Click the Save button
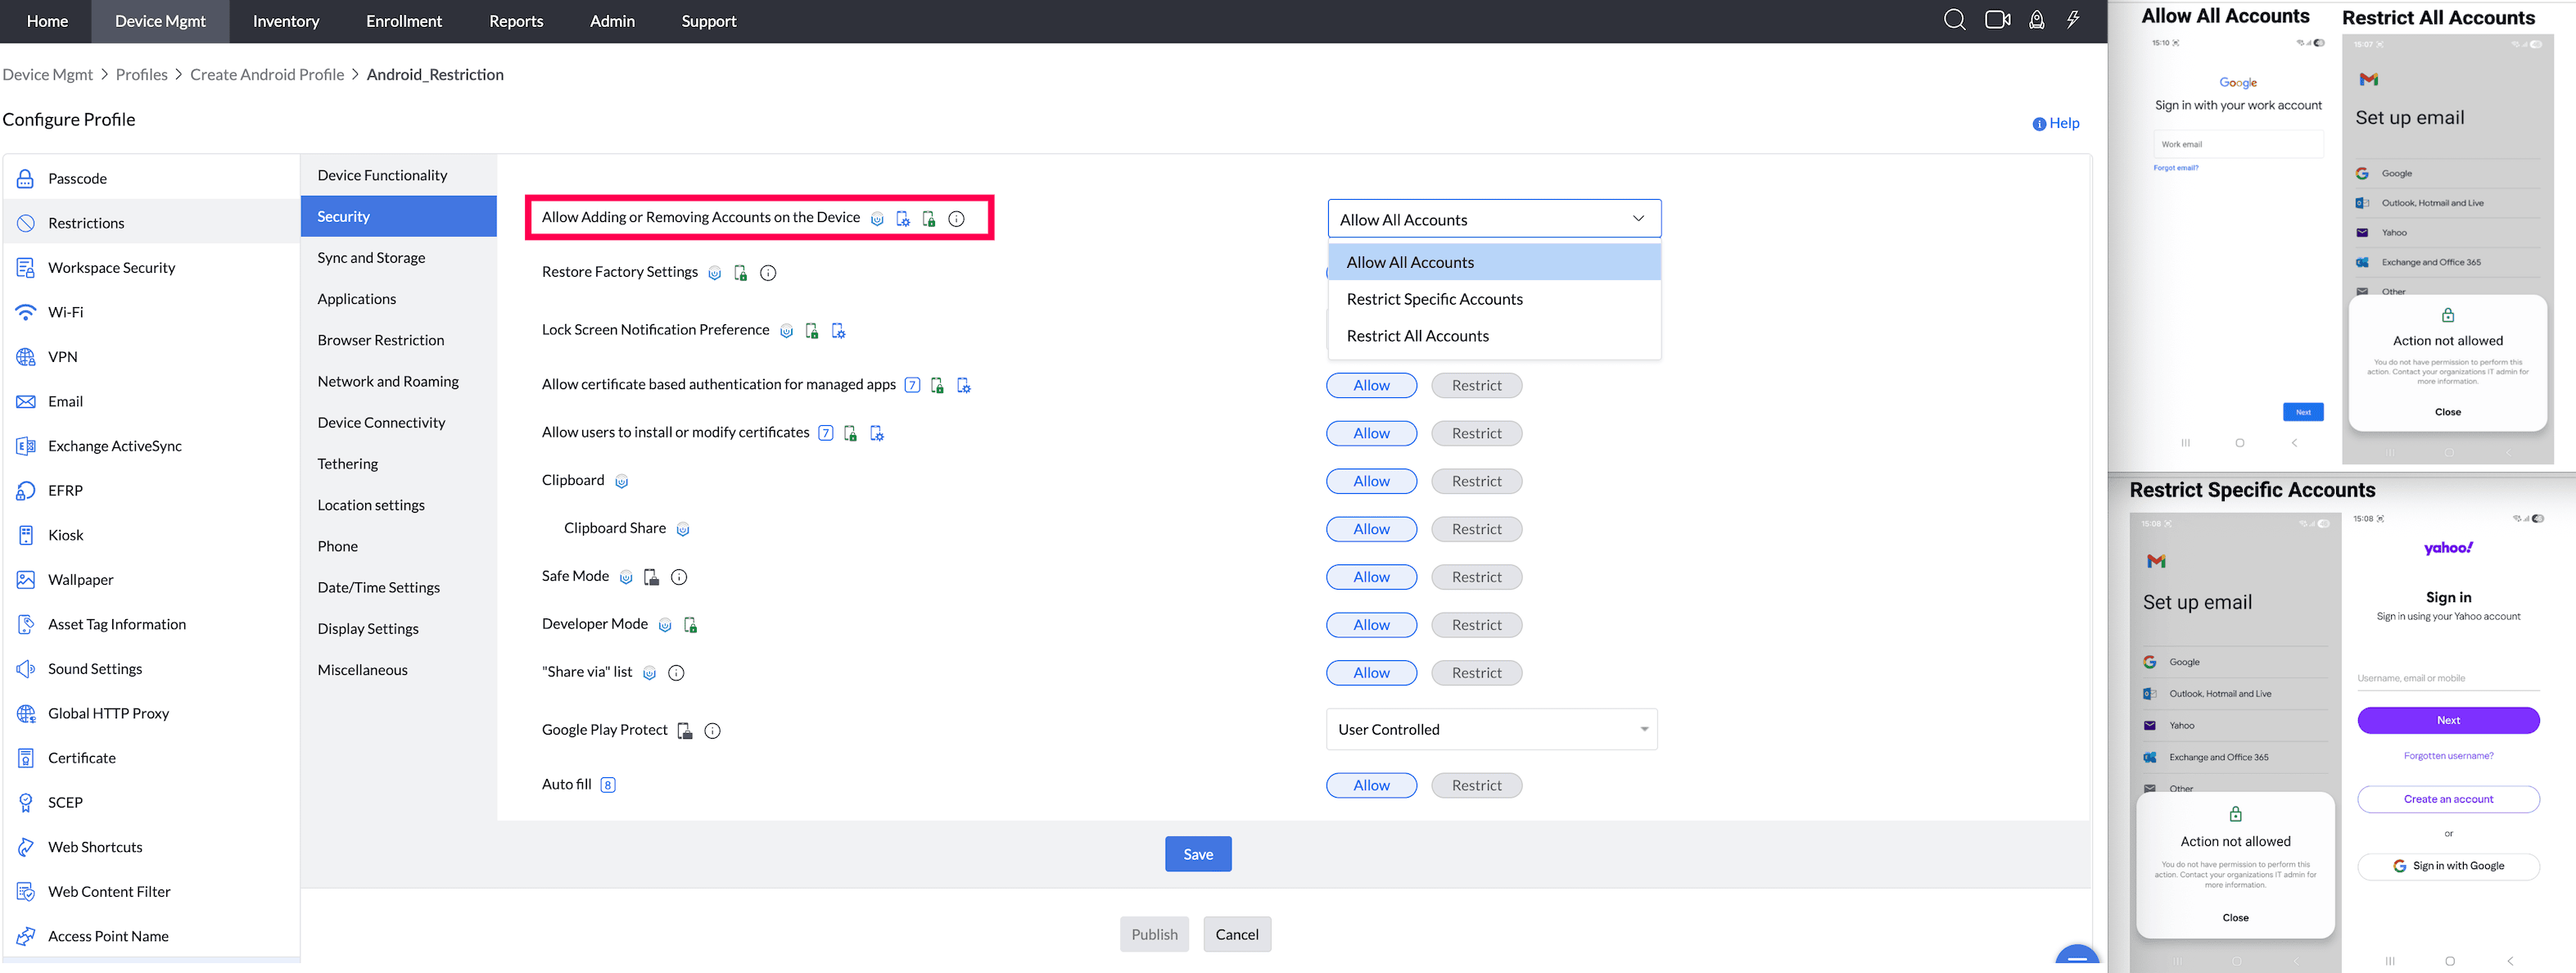 (1197, 853)
